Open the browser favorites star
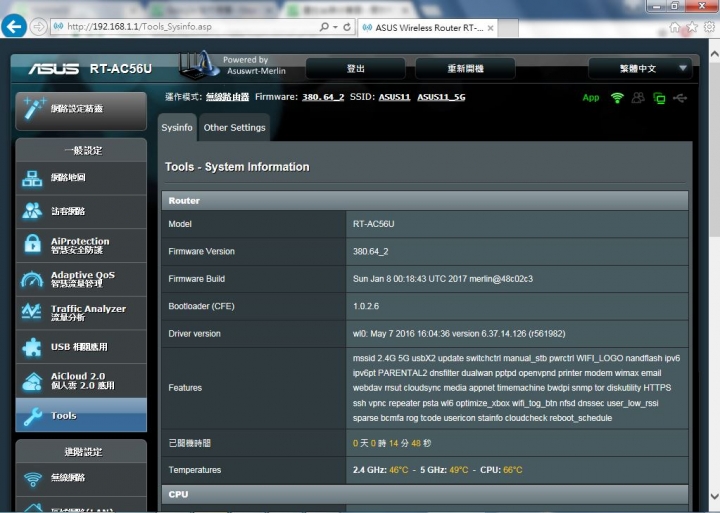 (x=692, y=27)
